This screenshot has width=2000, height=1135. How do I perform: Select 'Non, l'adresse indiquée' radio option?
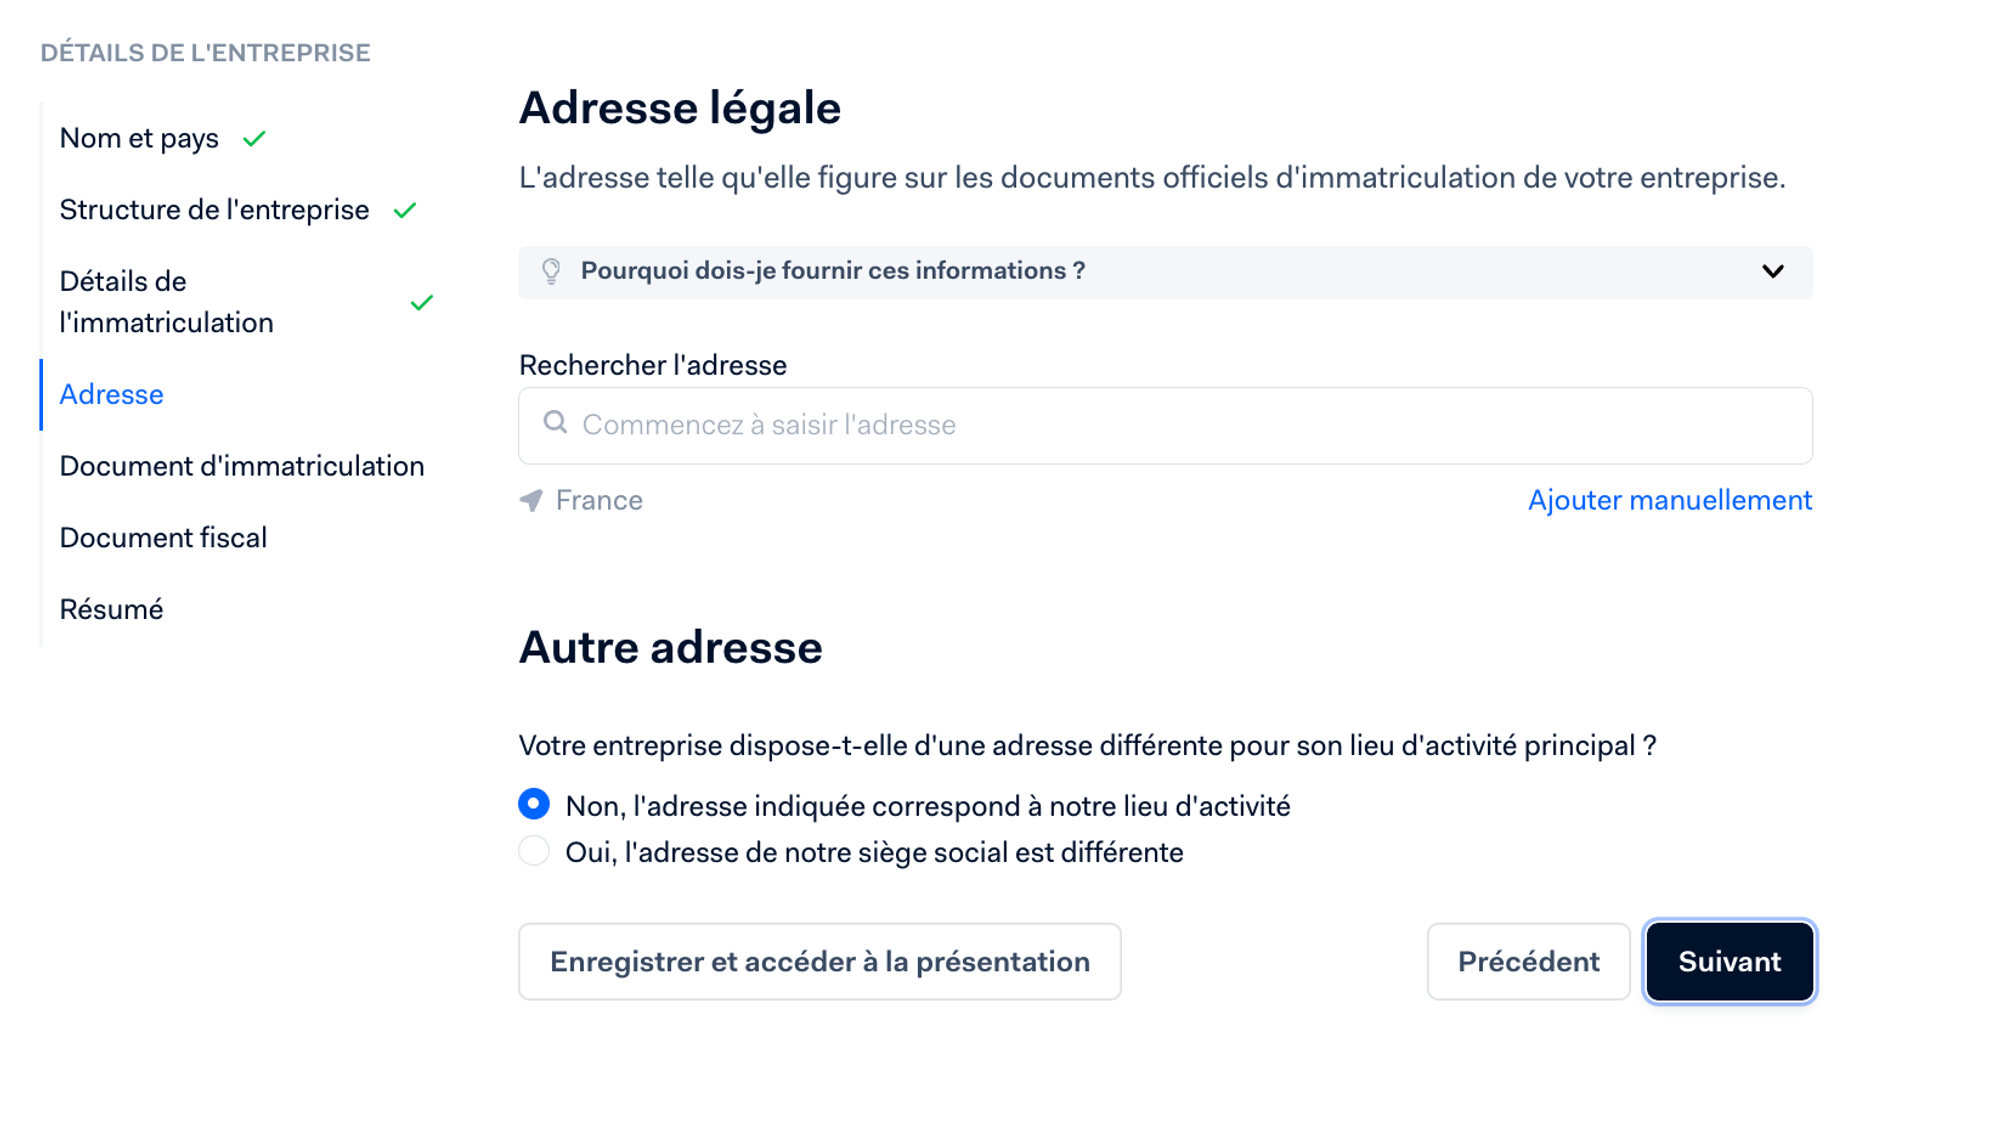coord(534,804)
